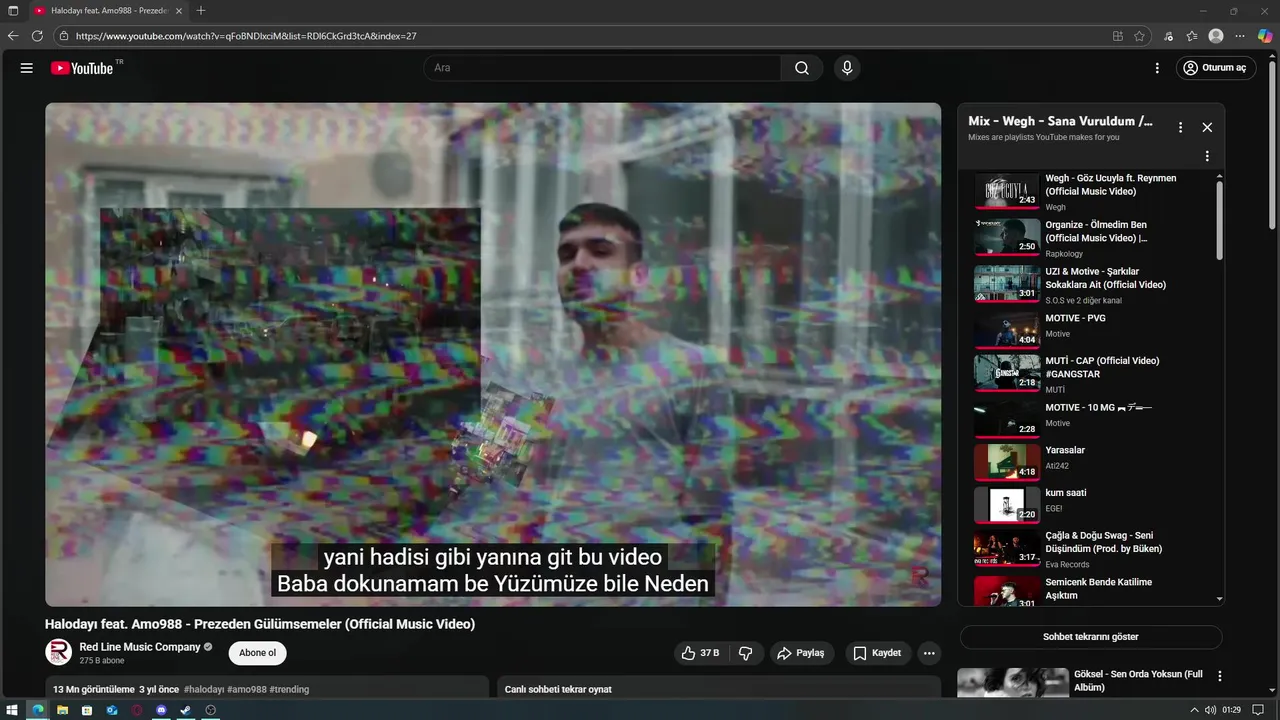Image resolution: width=1280 pixels, height=720 pixels.
Task: Click the video player to pause
Action: [x=493, y=354]
